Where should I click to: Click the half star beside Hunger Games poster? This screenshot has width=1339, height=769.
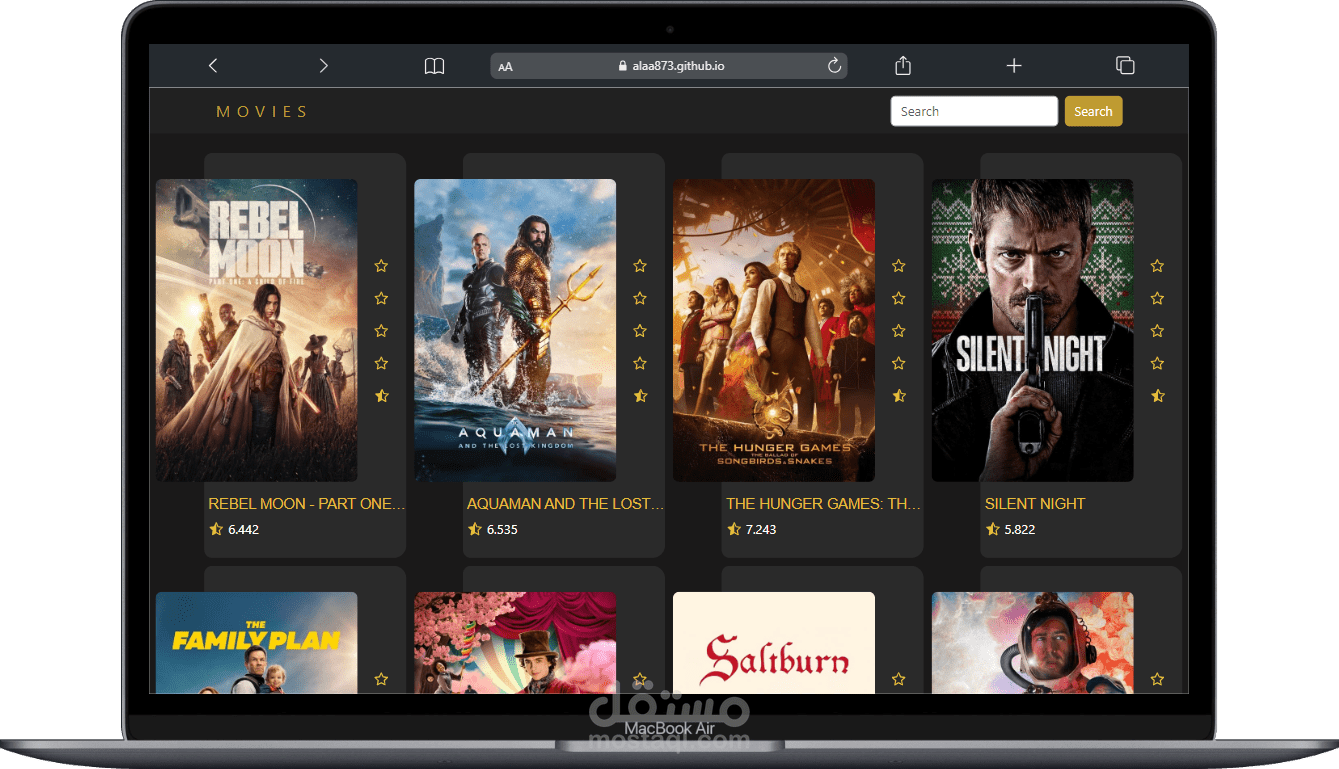(898, 396)
